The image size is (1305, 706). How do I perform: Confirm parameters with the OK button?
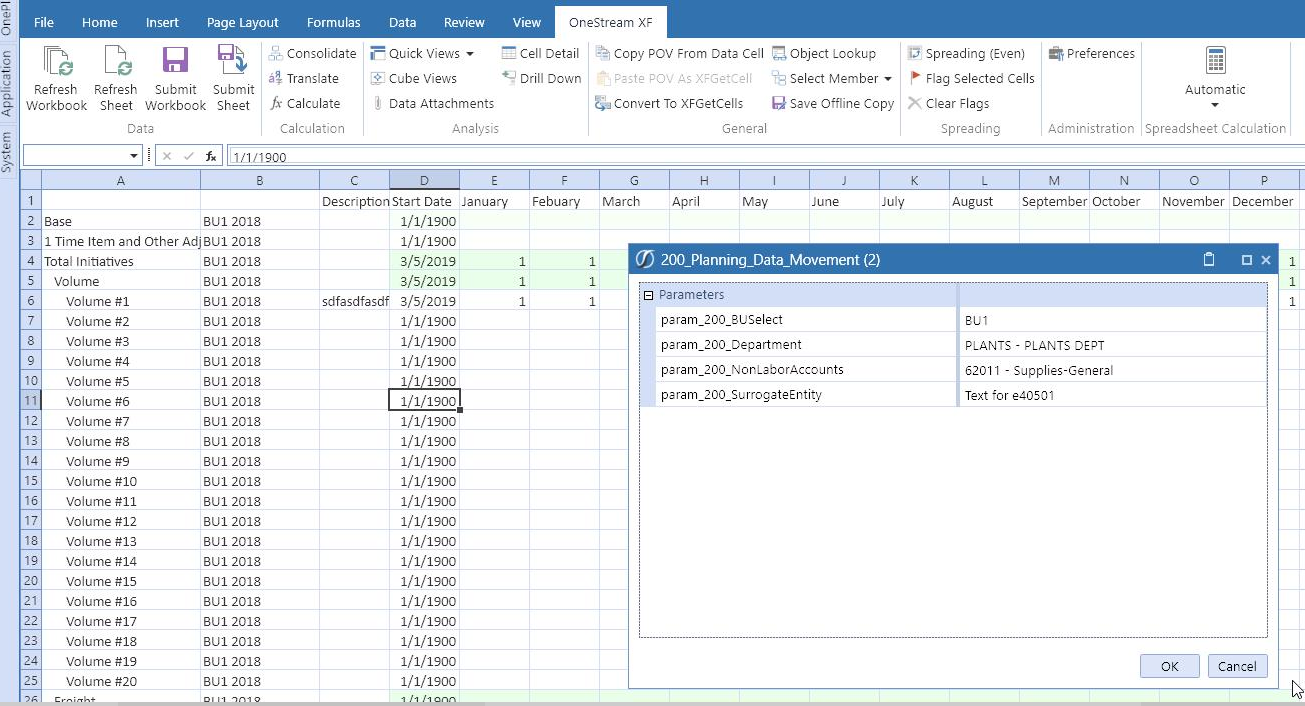coord(1169,665)
